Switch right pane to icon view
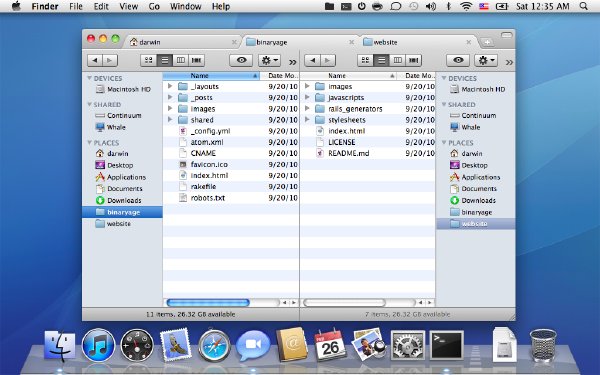600x375 pixels. 365,60
